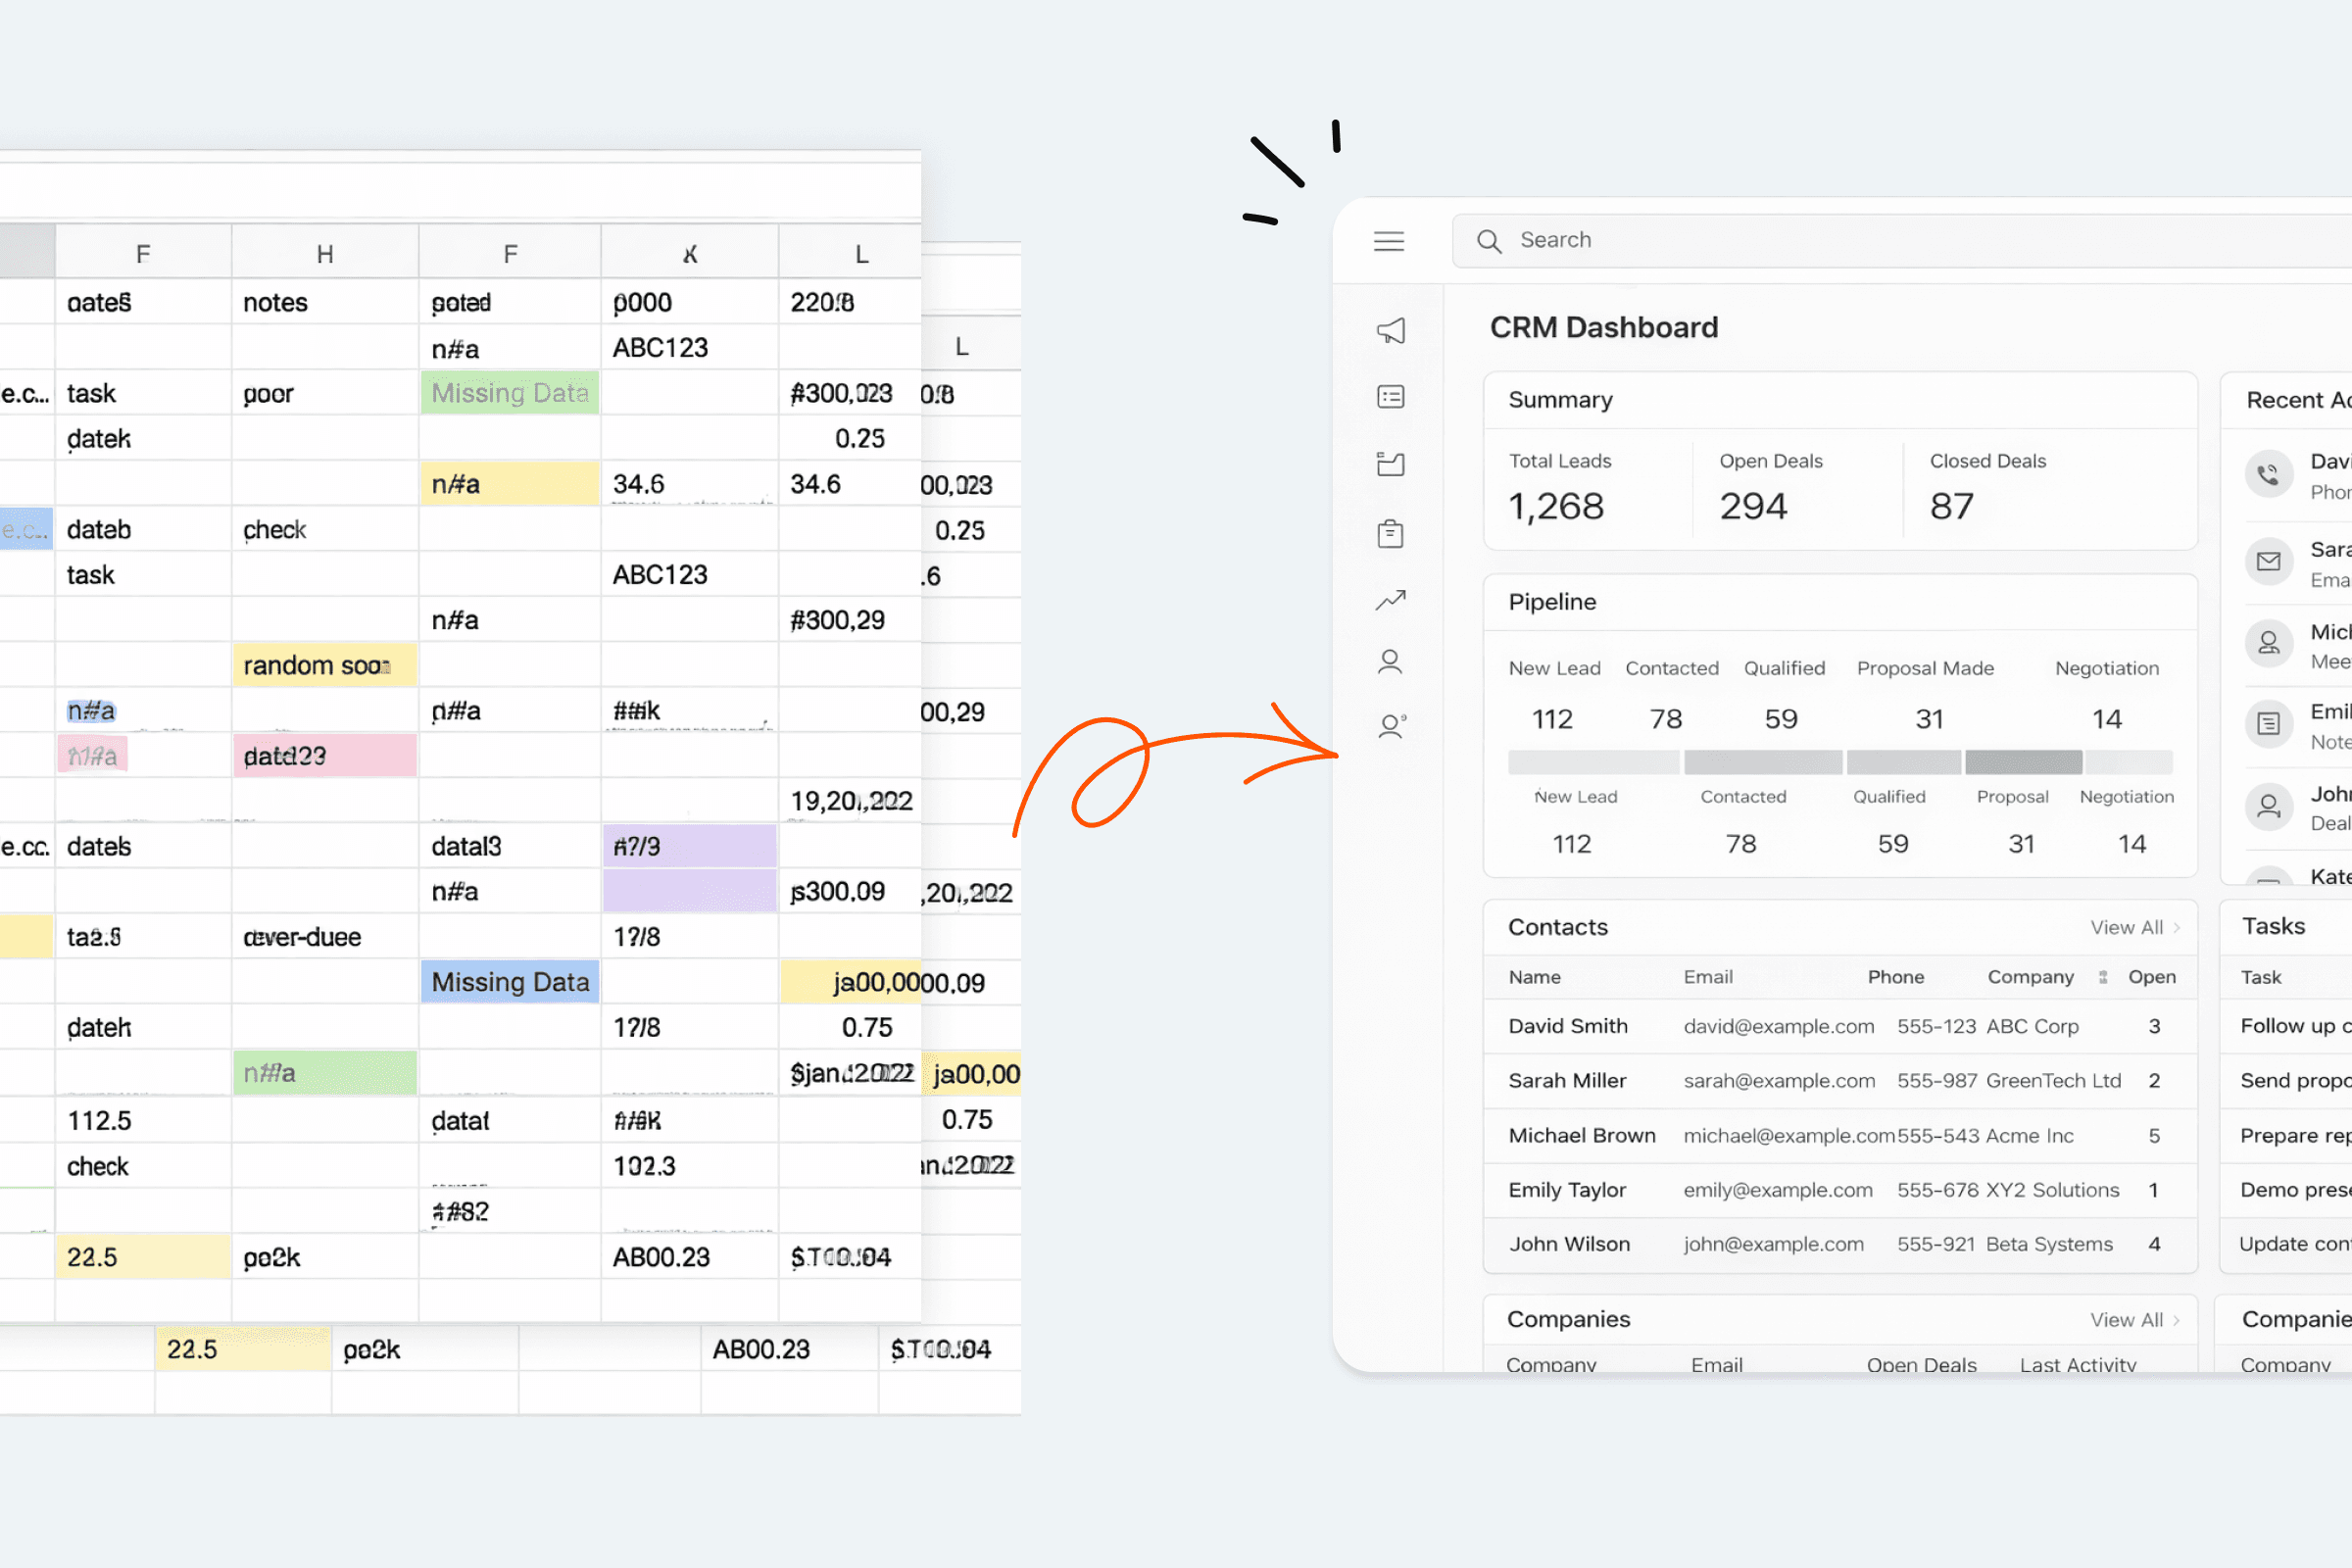Expand Contacts View All chevron
This screenshot has height=1568, width=2352.
coord(2176,928)
